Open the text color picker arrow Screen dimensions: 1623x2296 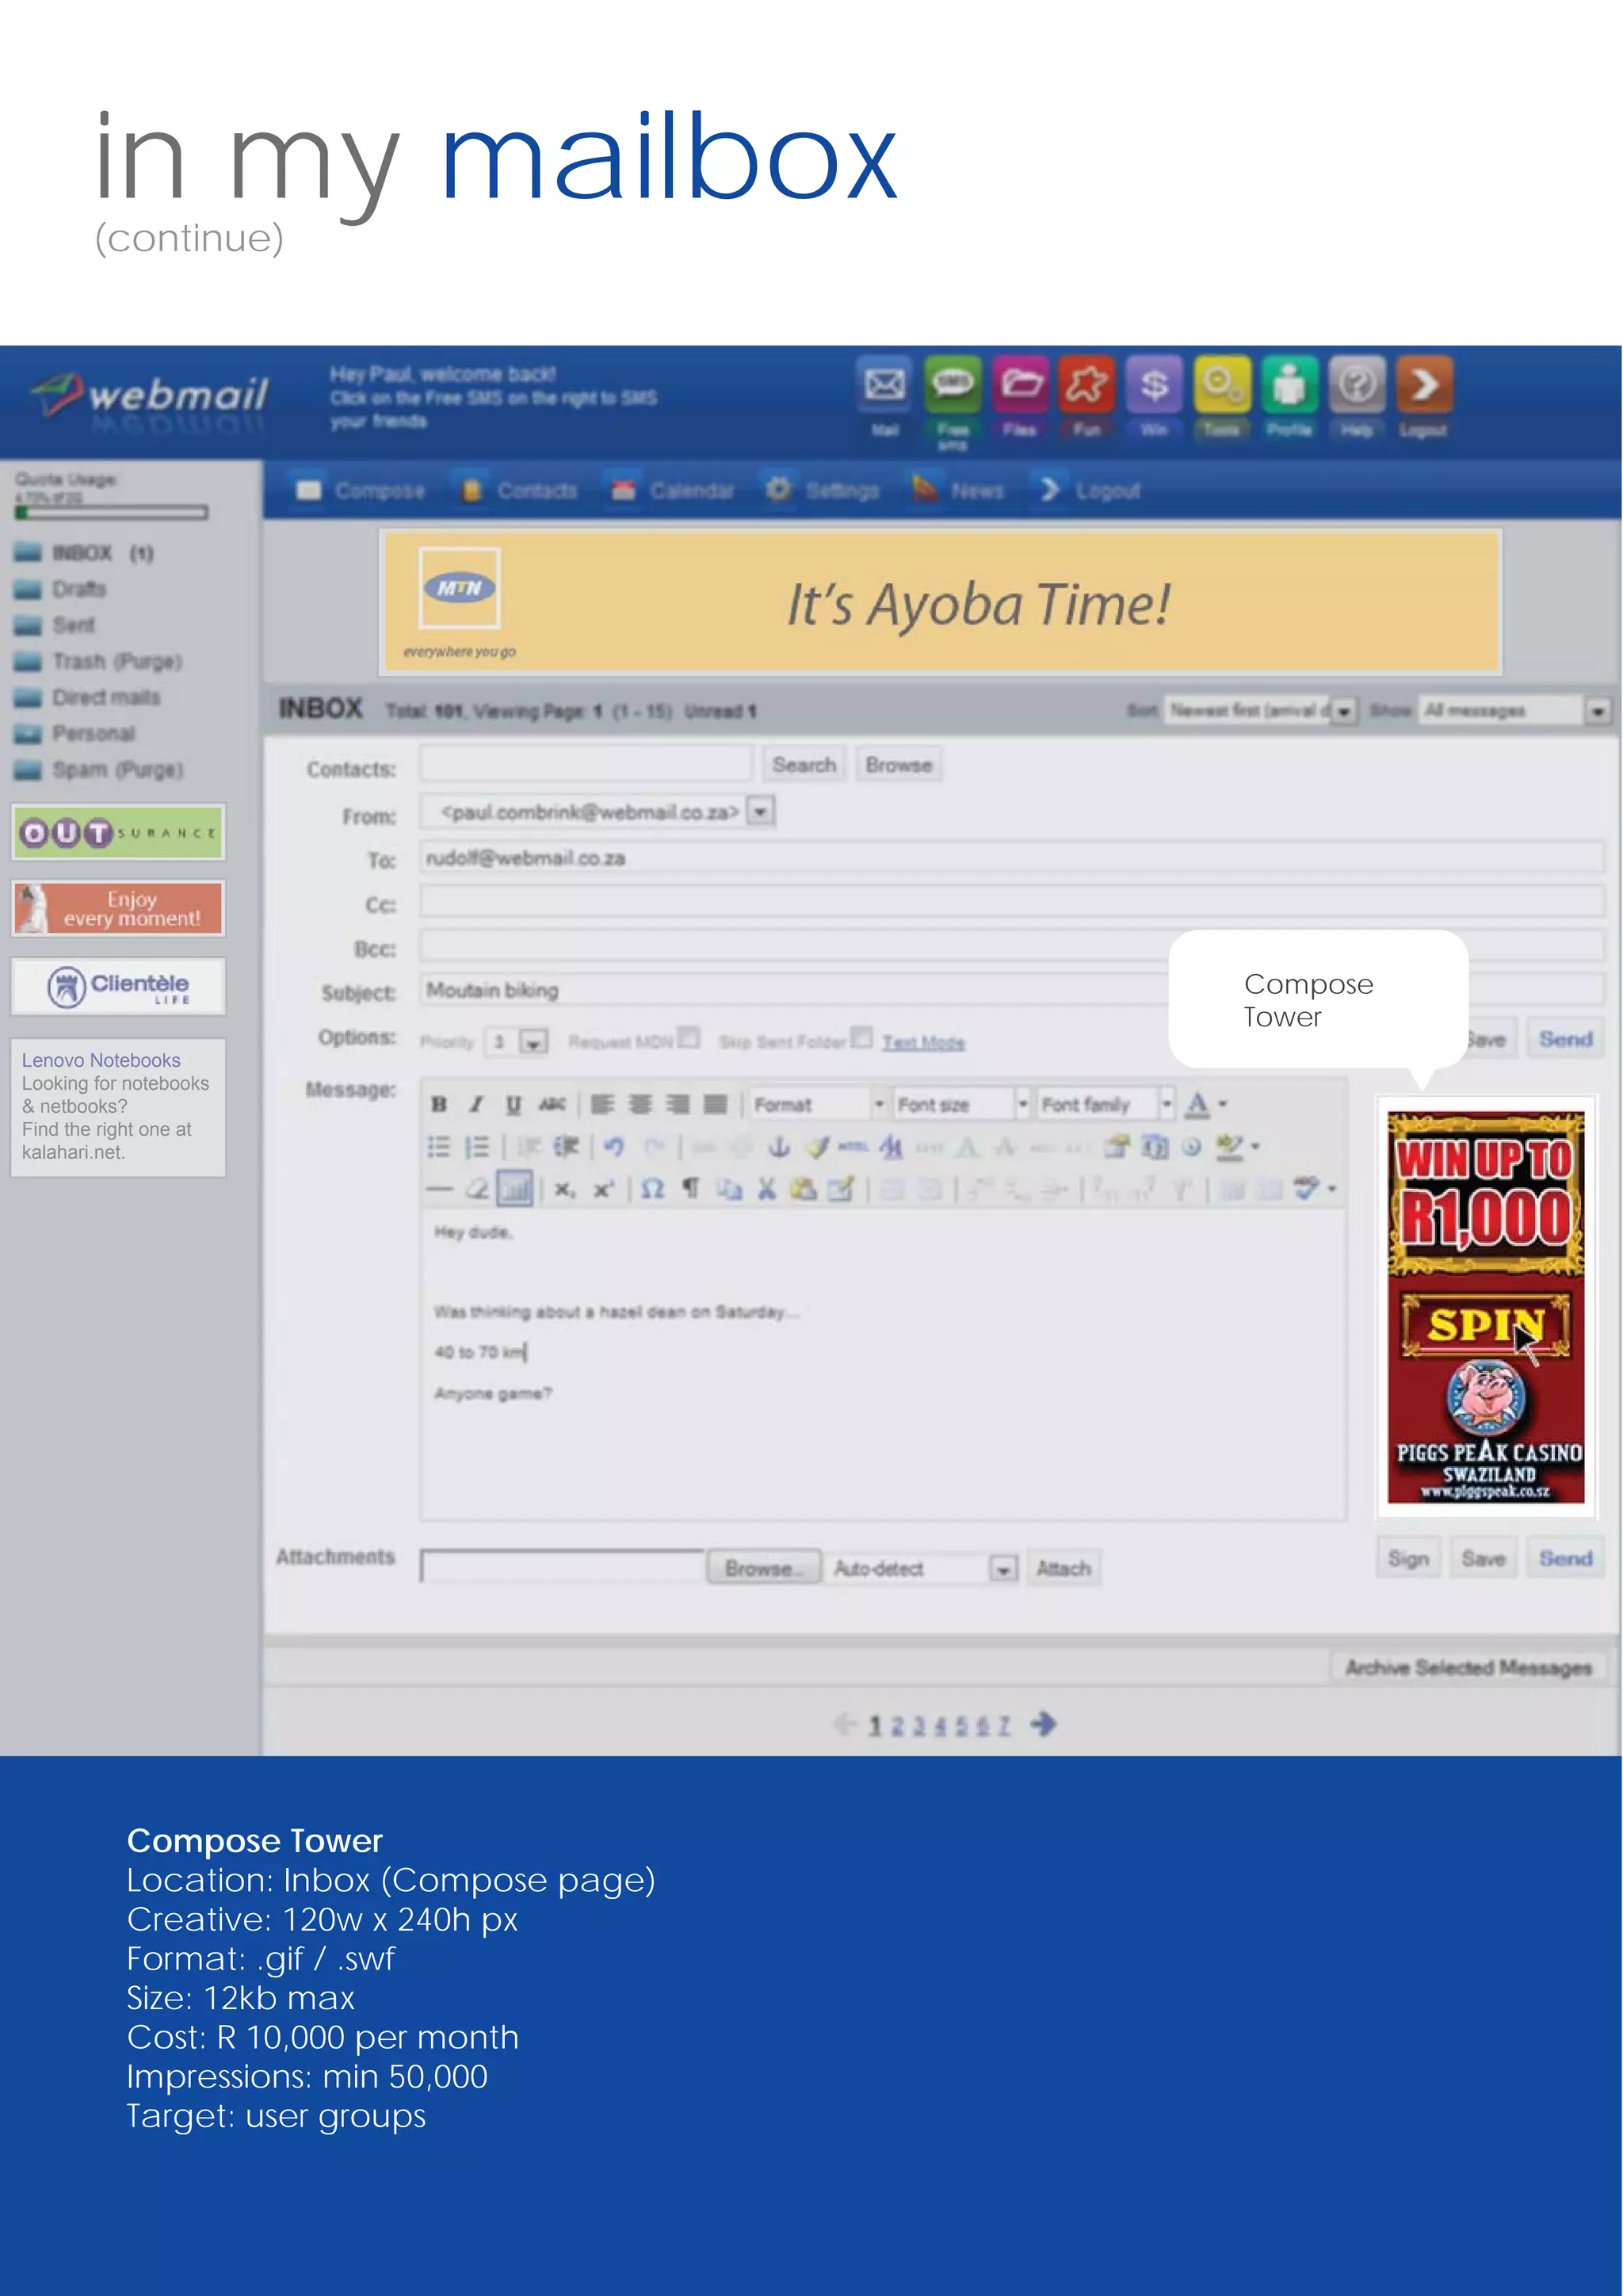(1223, 1105)
